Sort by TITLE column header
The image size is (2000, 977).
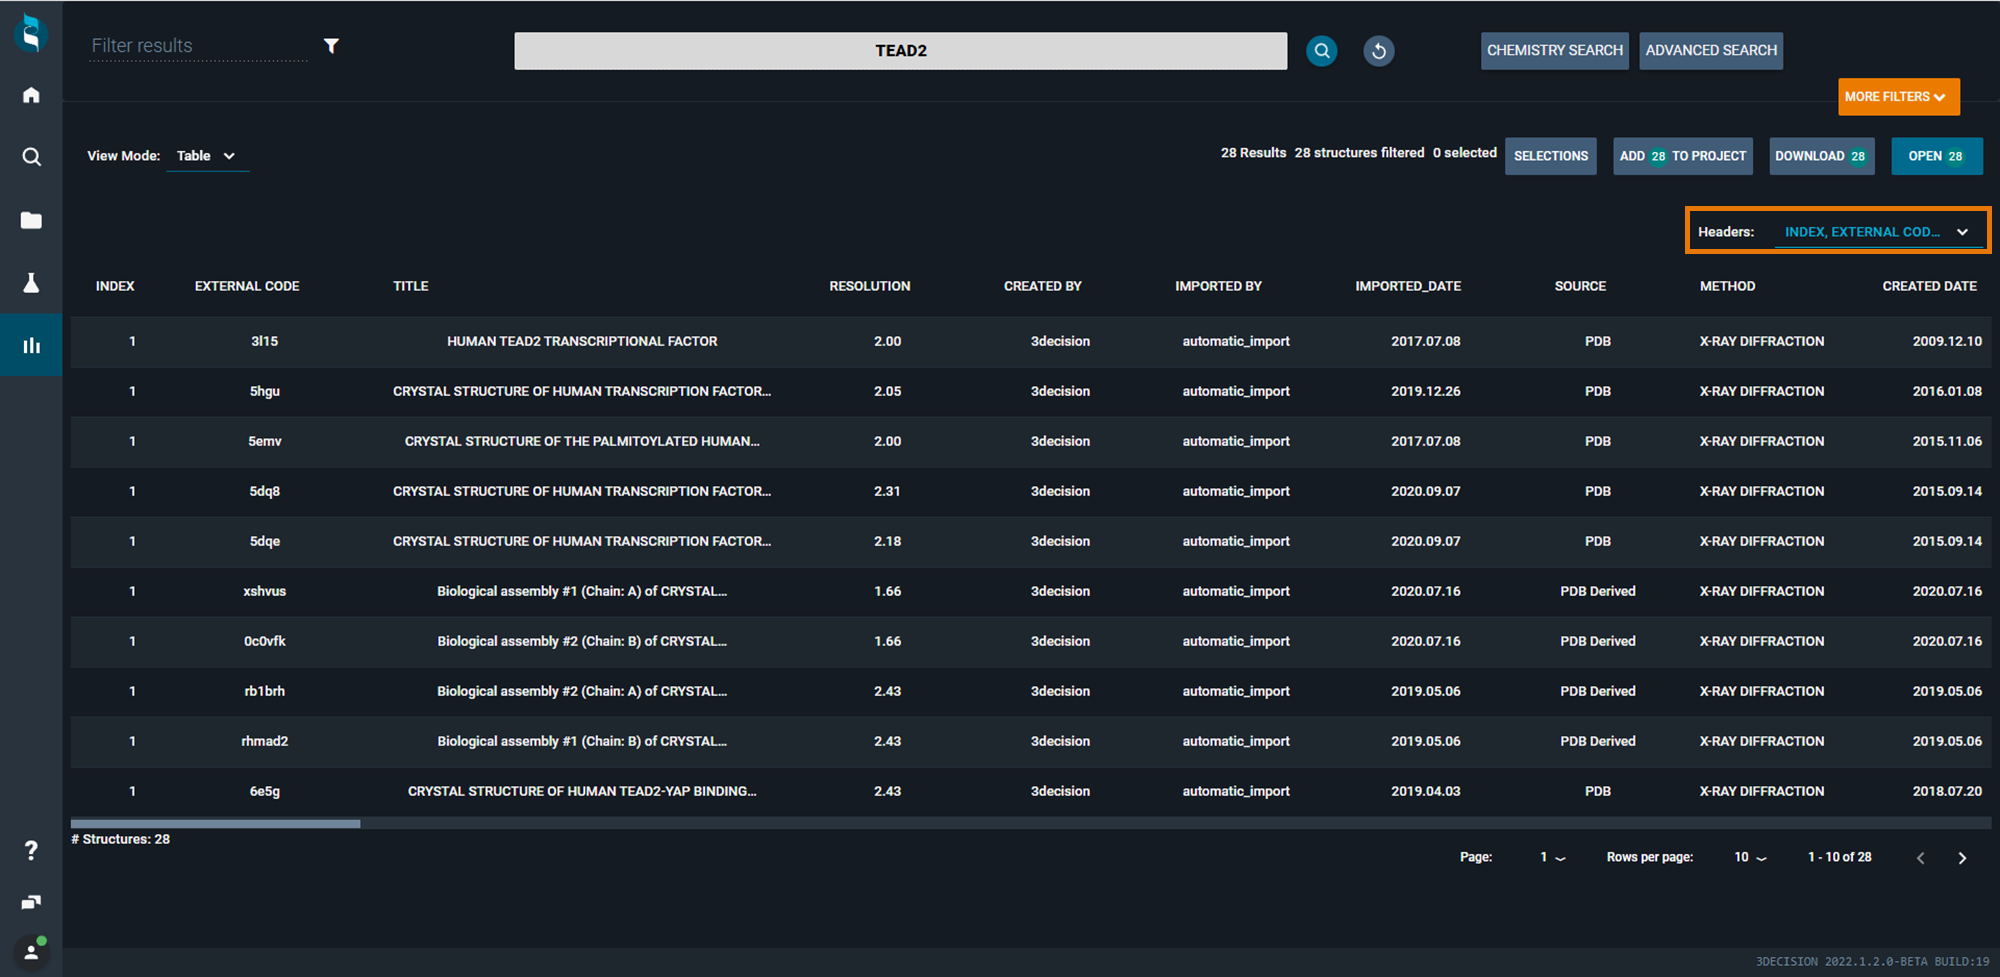(411, 286)
